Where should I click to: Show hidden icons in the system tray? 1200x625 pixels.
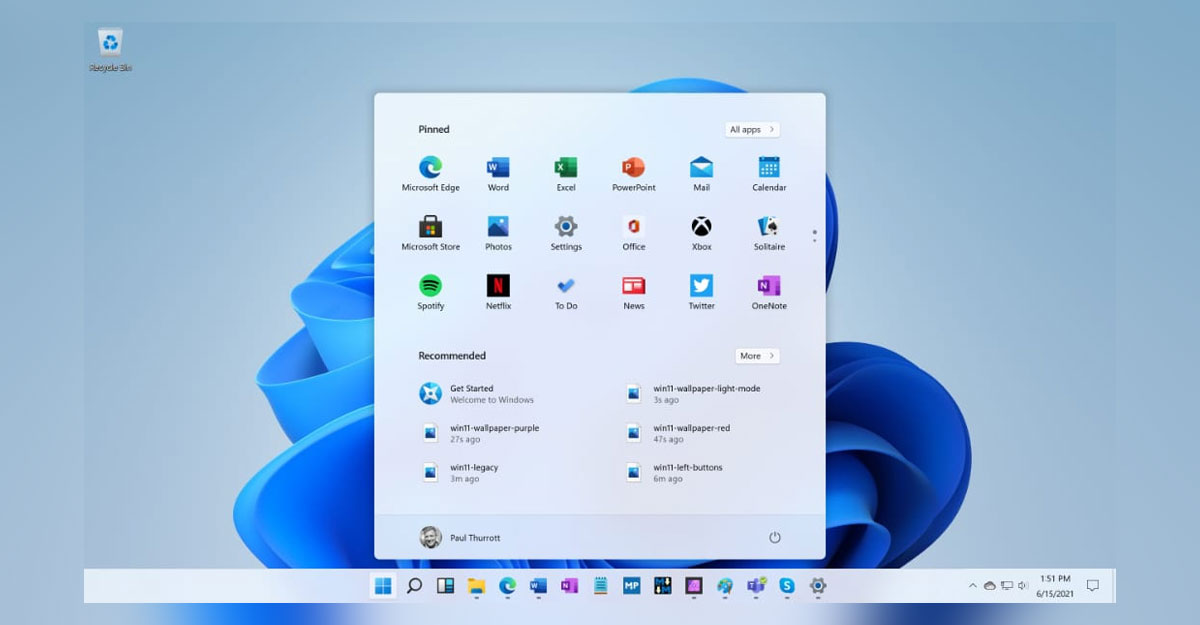tap(973, 585)
